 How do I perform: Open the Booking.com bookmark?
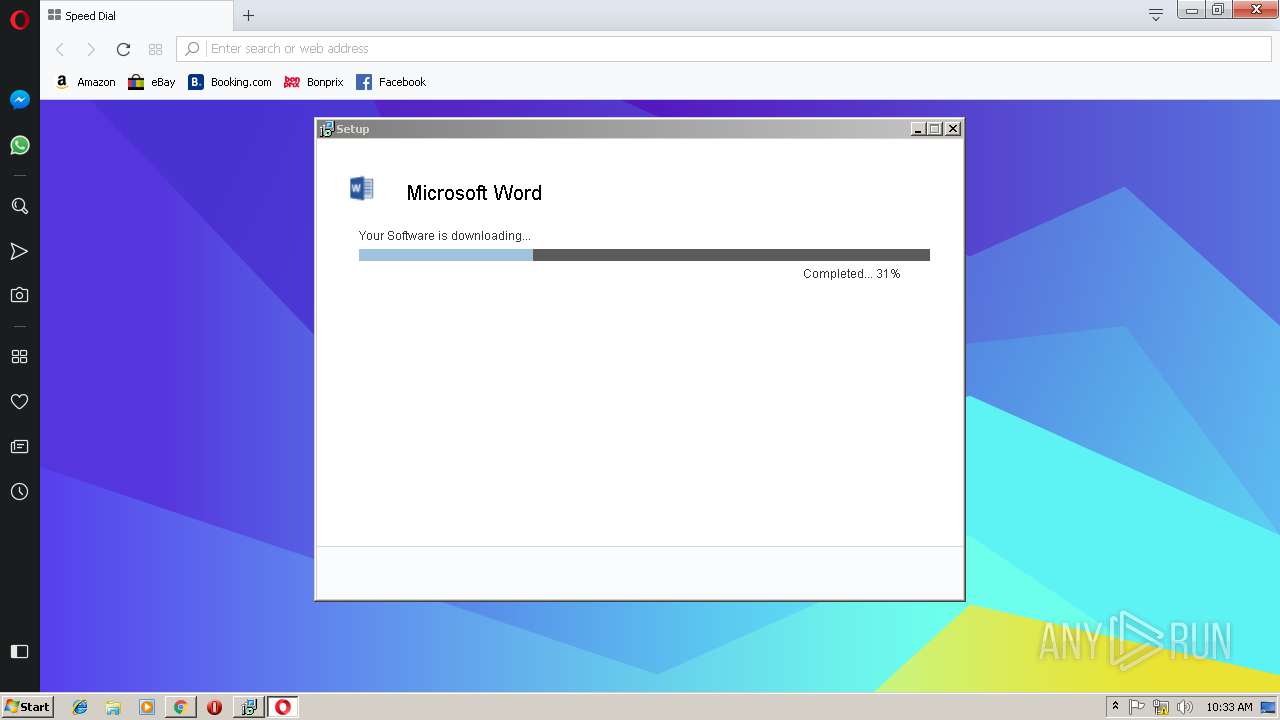tap(230, 82)
